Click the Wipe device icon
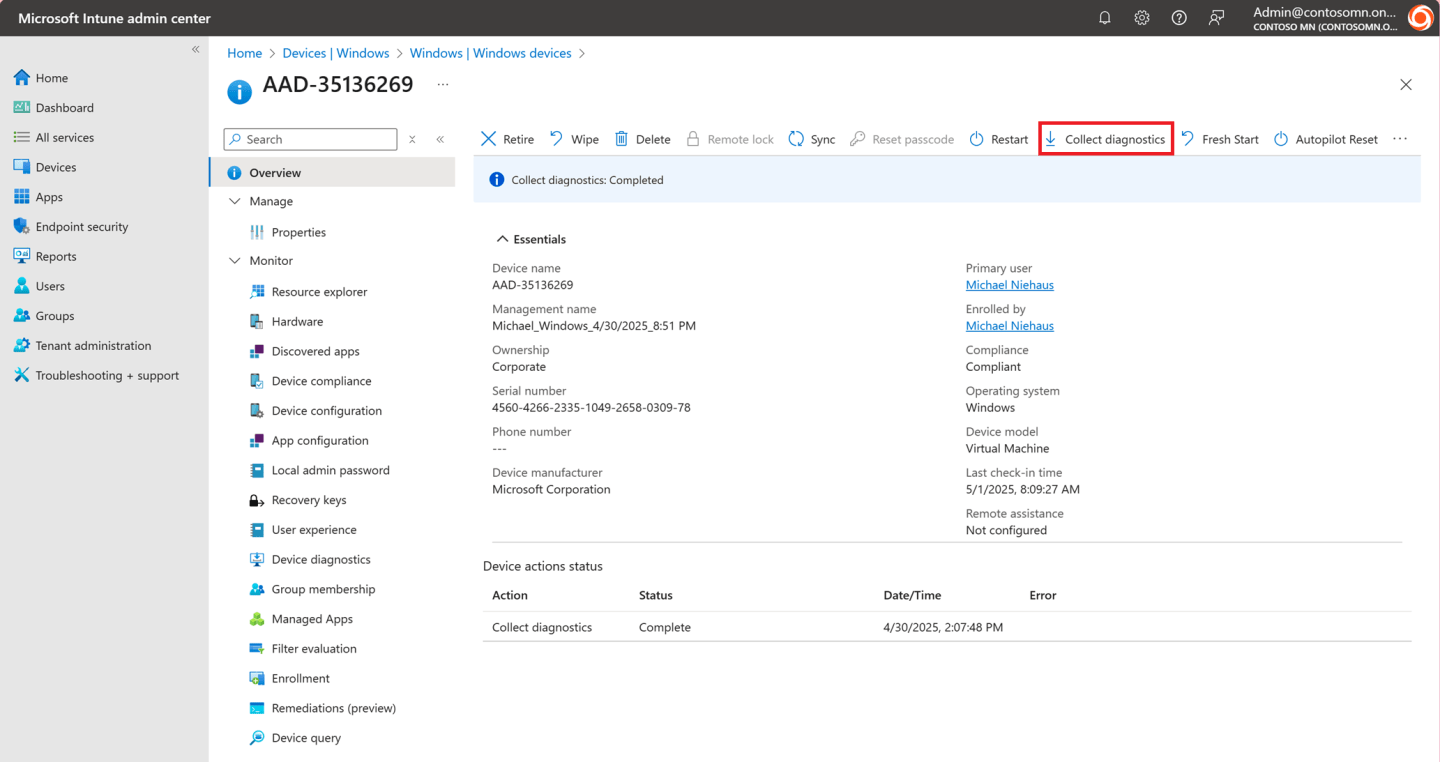Image resolution: width=1440 pixels, height=762 pixels. pos(574,139)
